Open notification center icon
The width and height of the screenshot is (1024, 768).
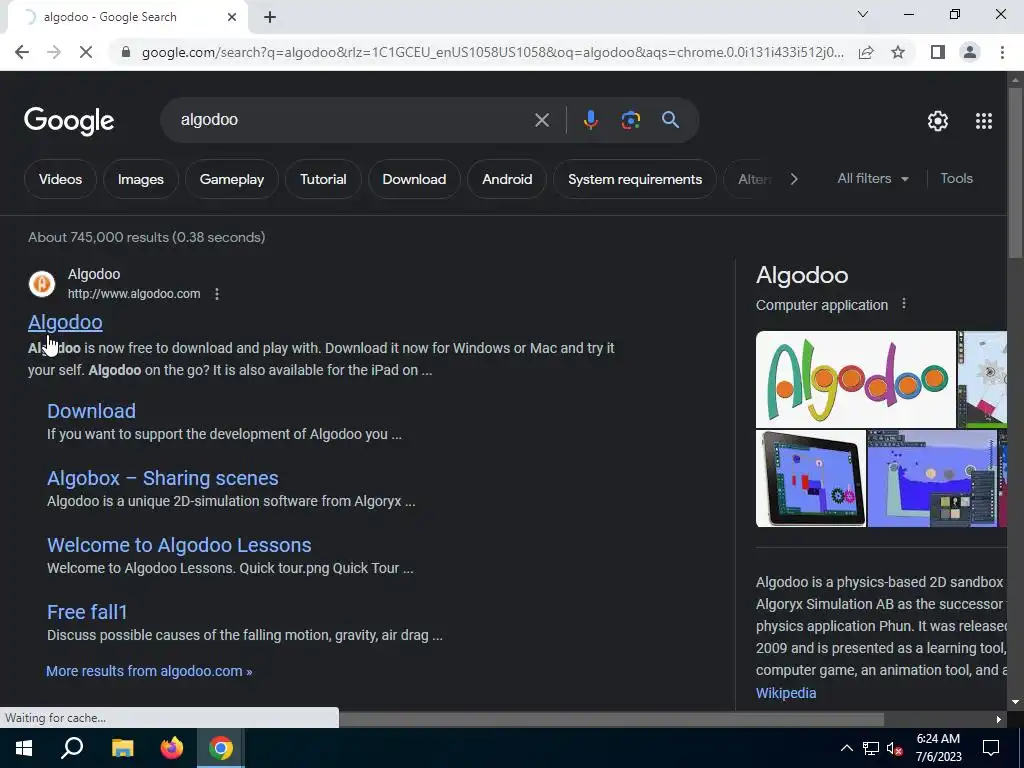point(991,748)
